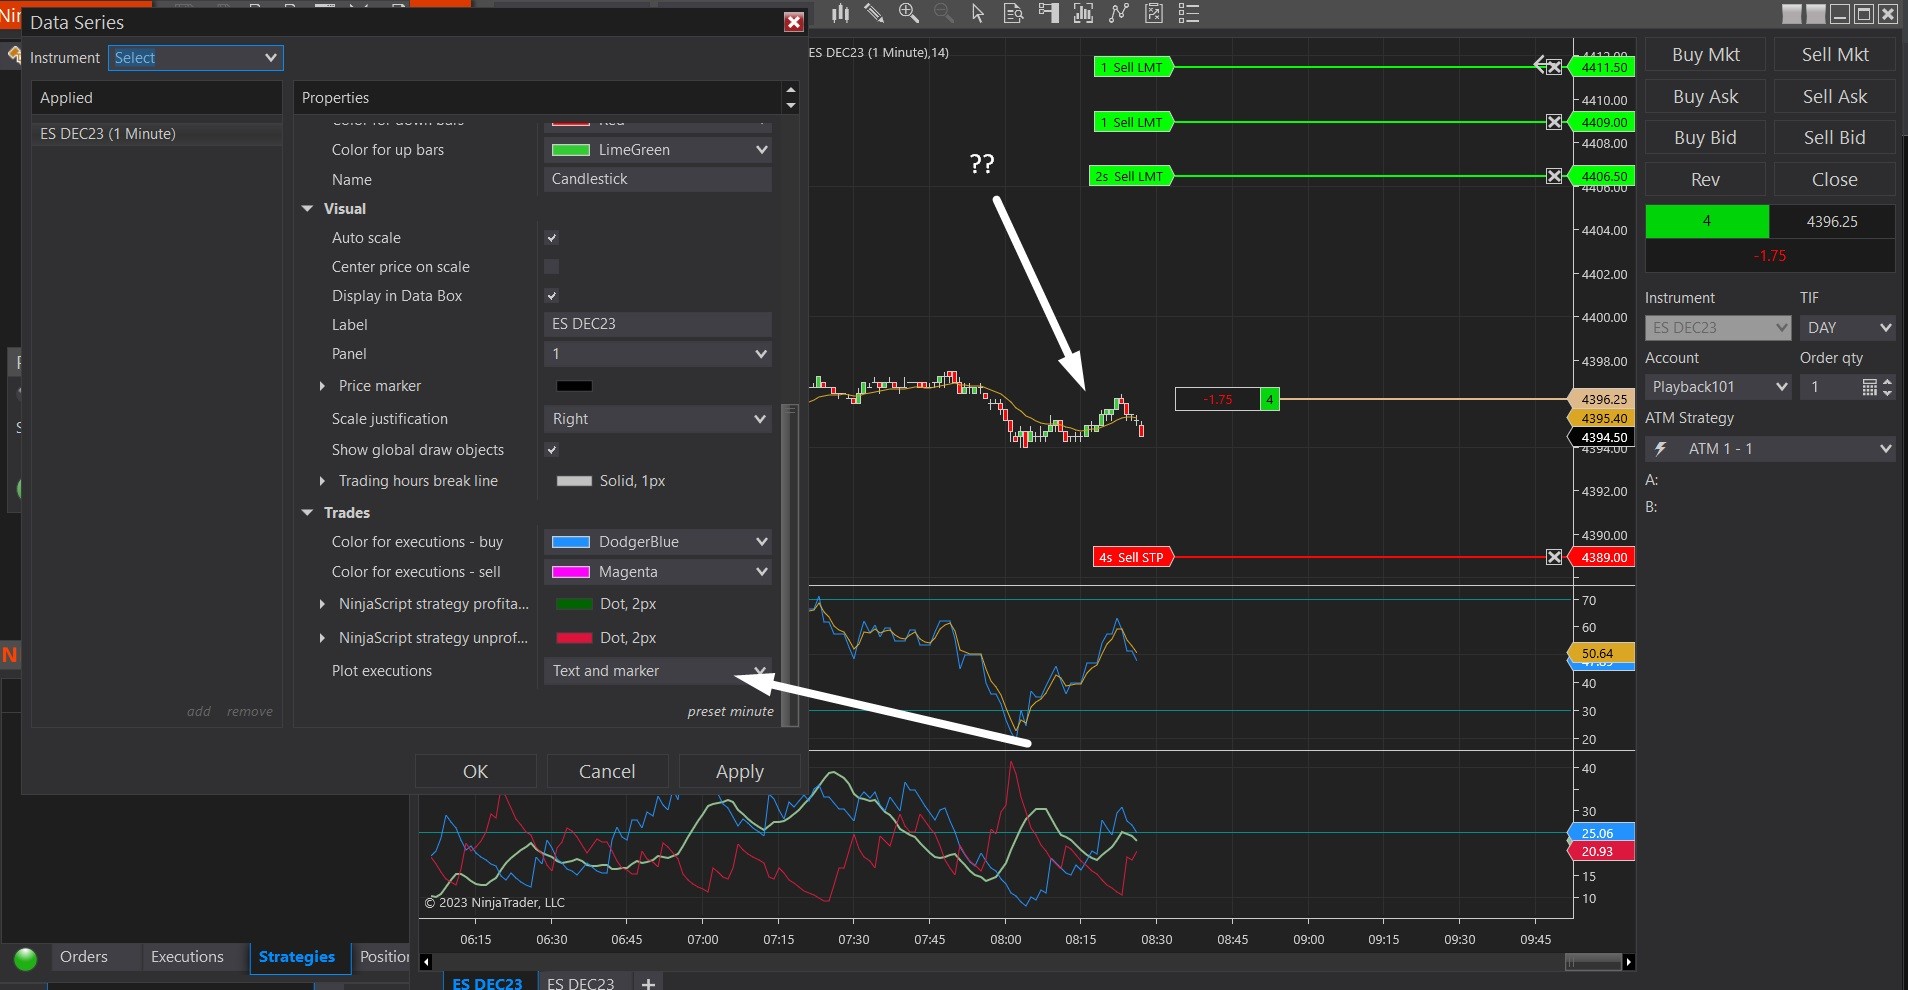Open the TIF DAY dropdown
1908x990 pixels.
click(1848, 328)
